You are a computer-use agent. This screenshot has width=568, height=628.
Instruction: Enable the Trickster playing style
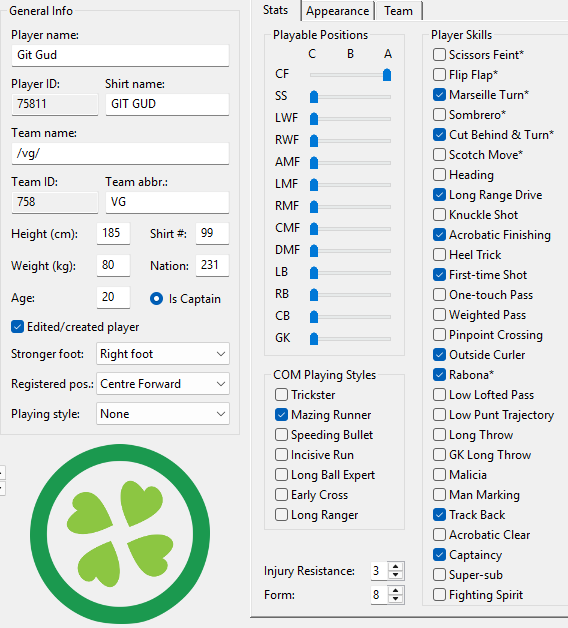pyautogui.click(x=281, y=395)
